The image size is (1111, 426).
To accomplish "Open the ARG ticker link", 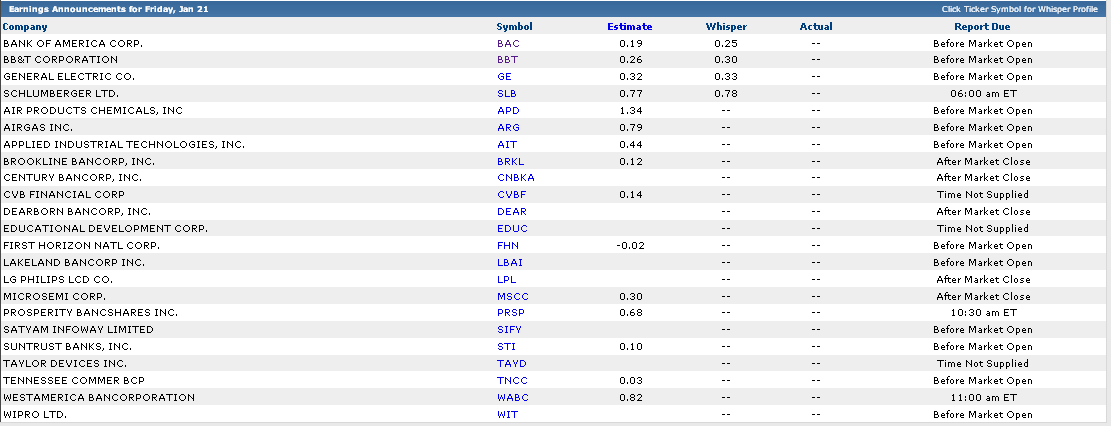I will [508, 128].
